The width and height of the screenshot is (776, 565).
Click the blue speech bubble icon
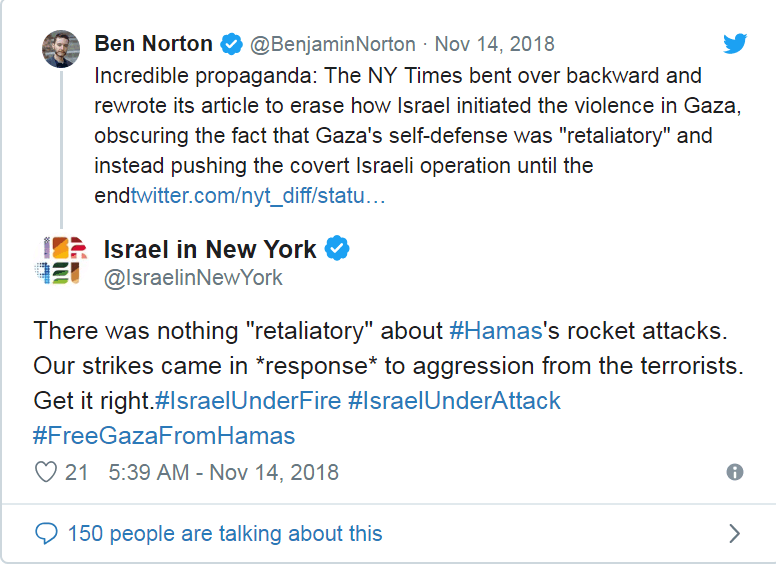[46, 534]
